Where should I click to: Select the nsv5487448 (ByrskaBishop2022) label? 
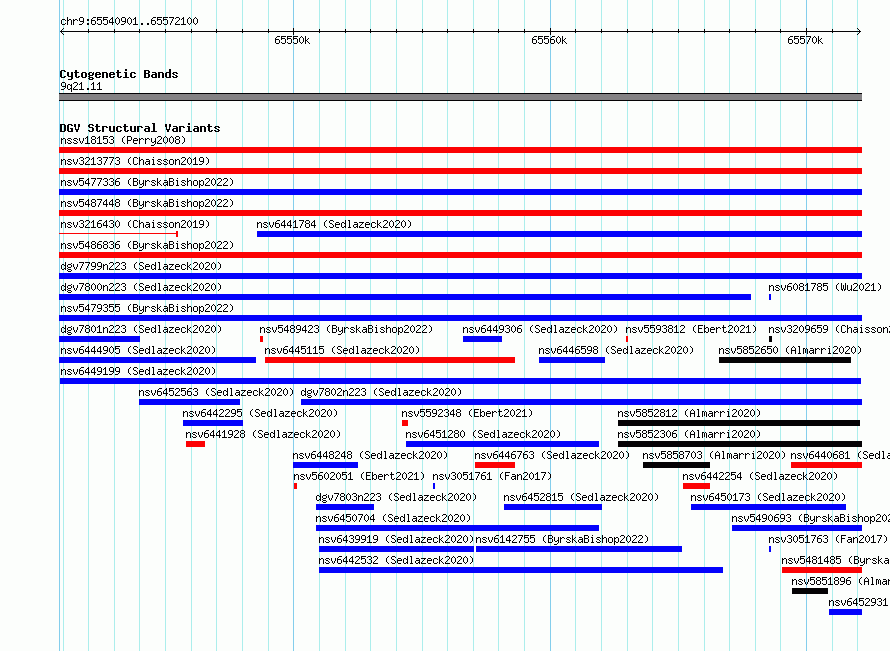point(147,203)
